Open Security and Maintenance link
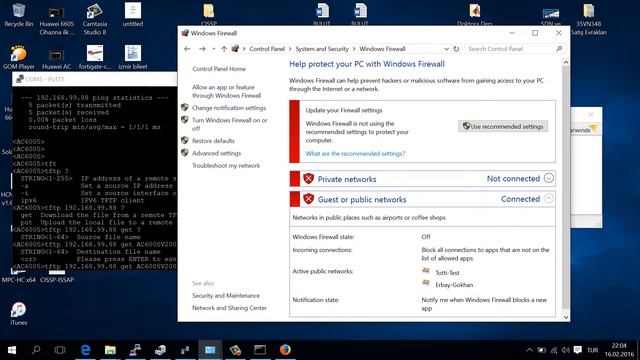Viewport: 640px width, 360px height. tap(226, 296)
